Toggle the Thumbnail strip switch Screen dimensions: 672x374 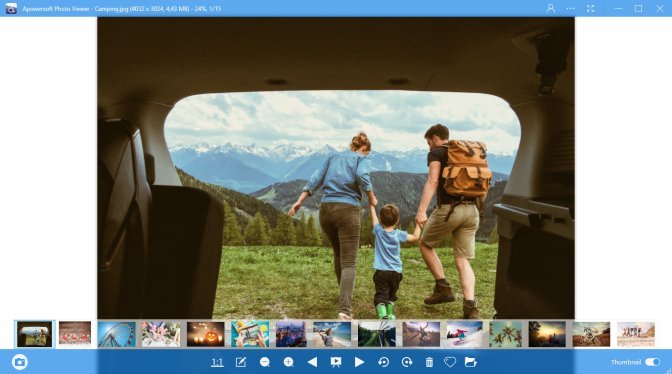(x=653, y=362)
